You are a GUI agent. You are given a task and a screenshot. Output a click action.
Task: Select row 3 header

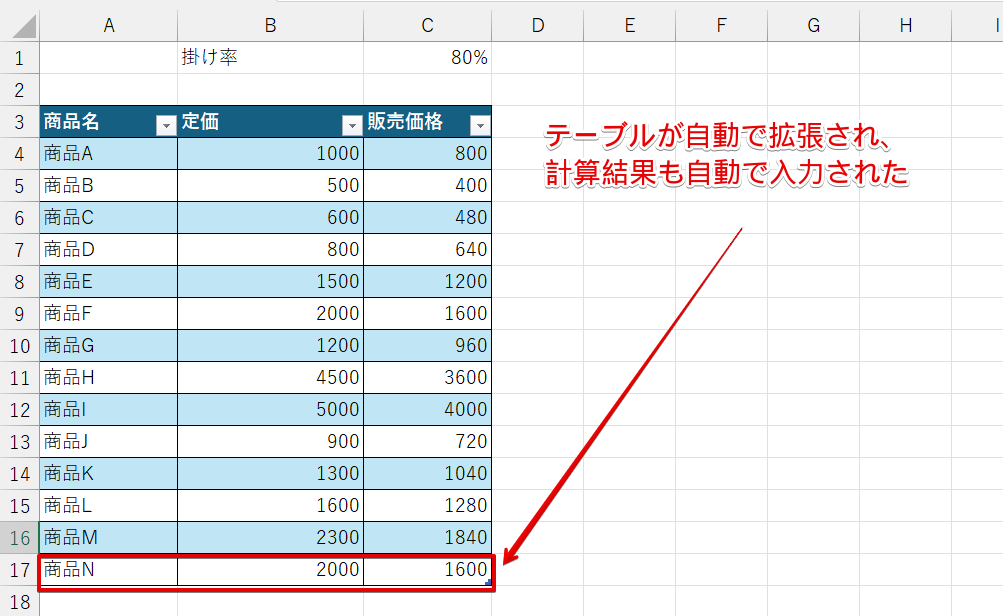click(x=19, y=122)
